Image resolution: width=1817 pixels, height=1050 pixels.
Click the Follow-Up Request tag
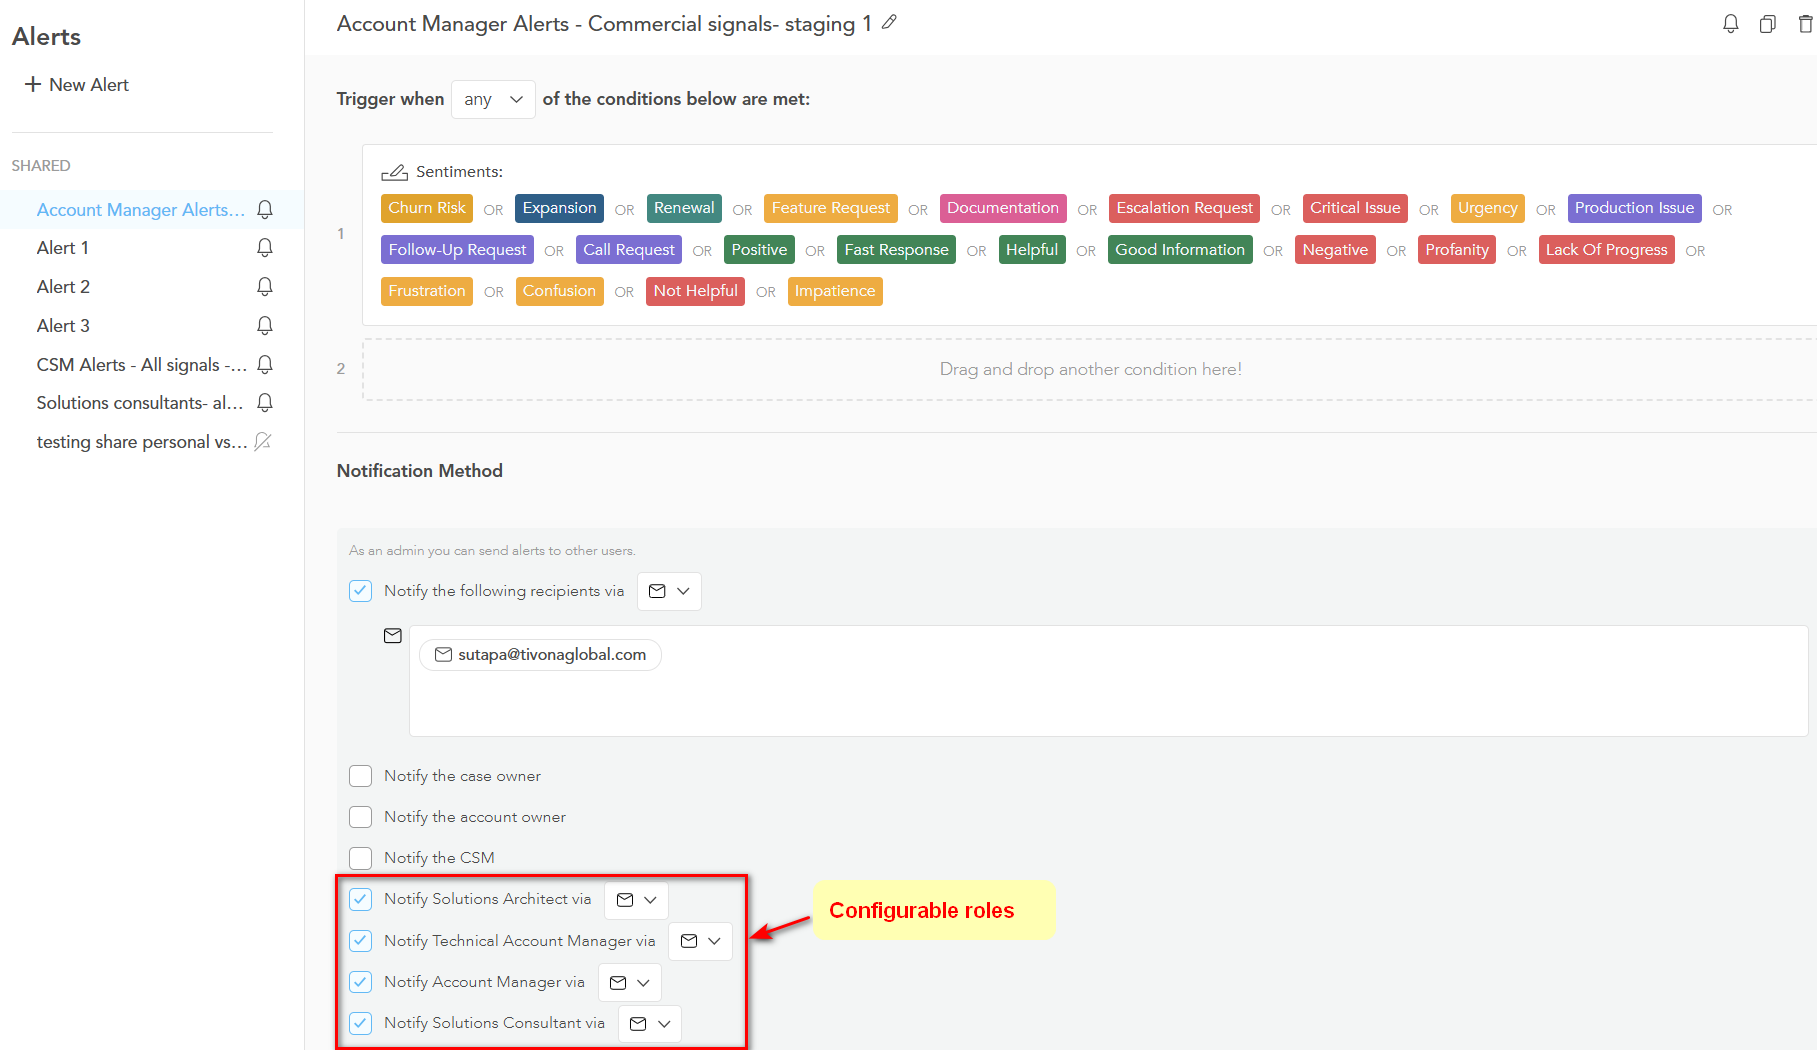pos(457,250)
